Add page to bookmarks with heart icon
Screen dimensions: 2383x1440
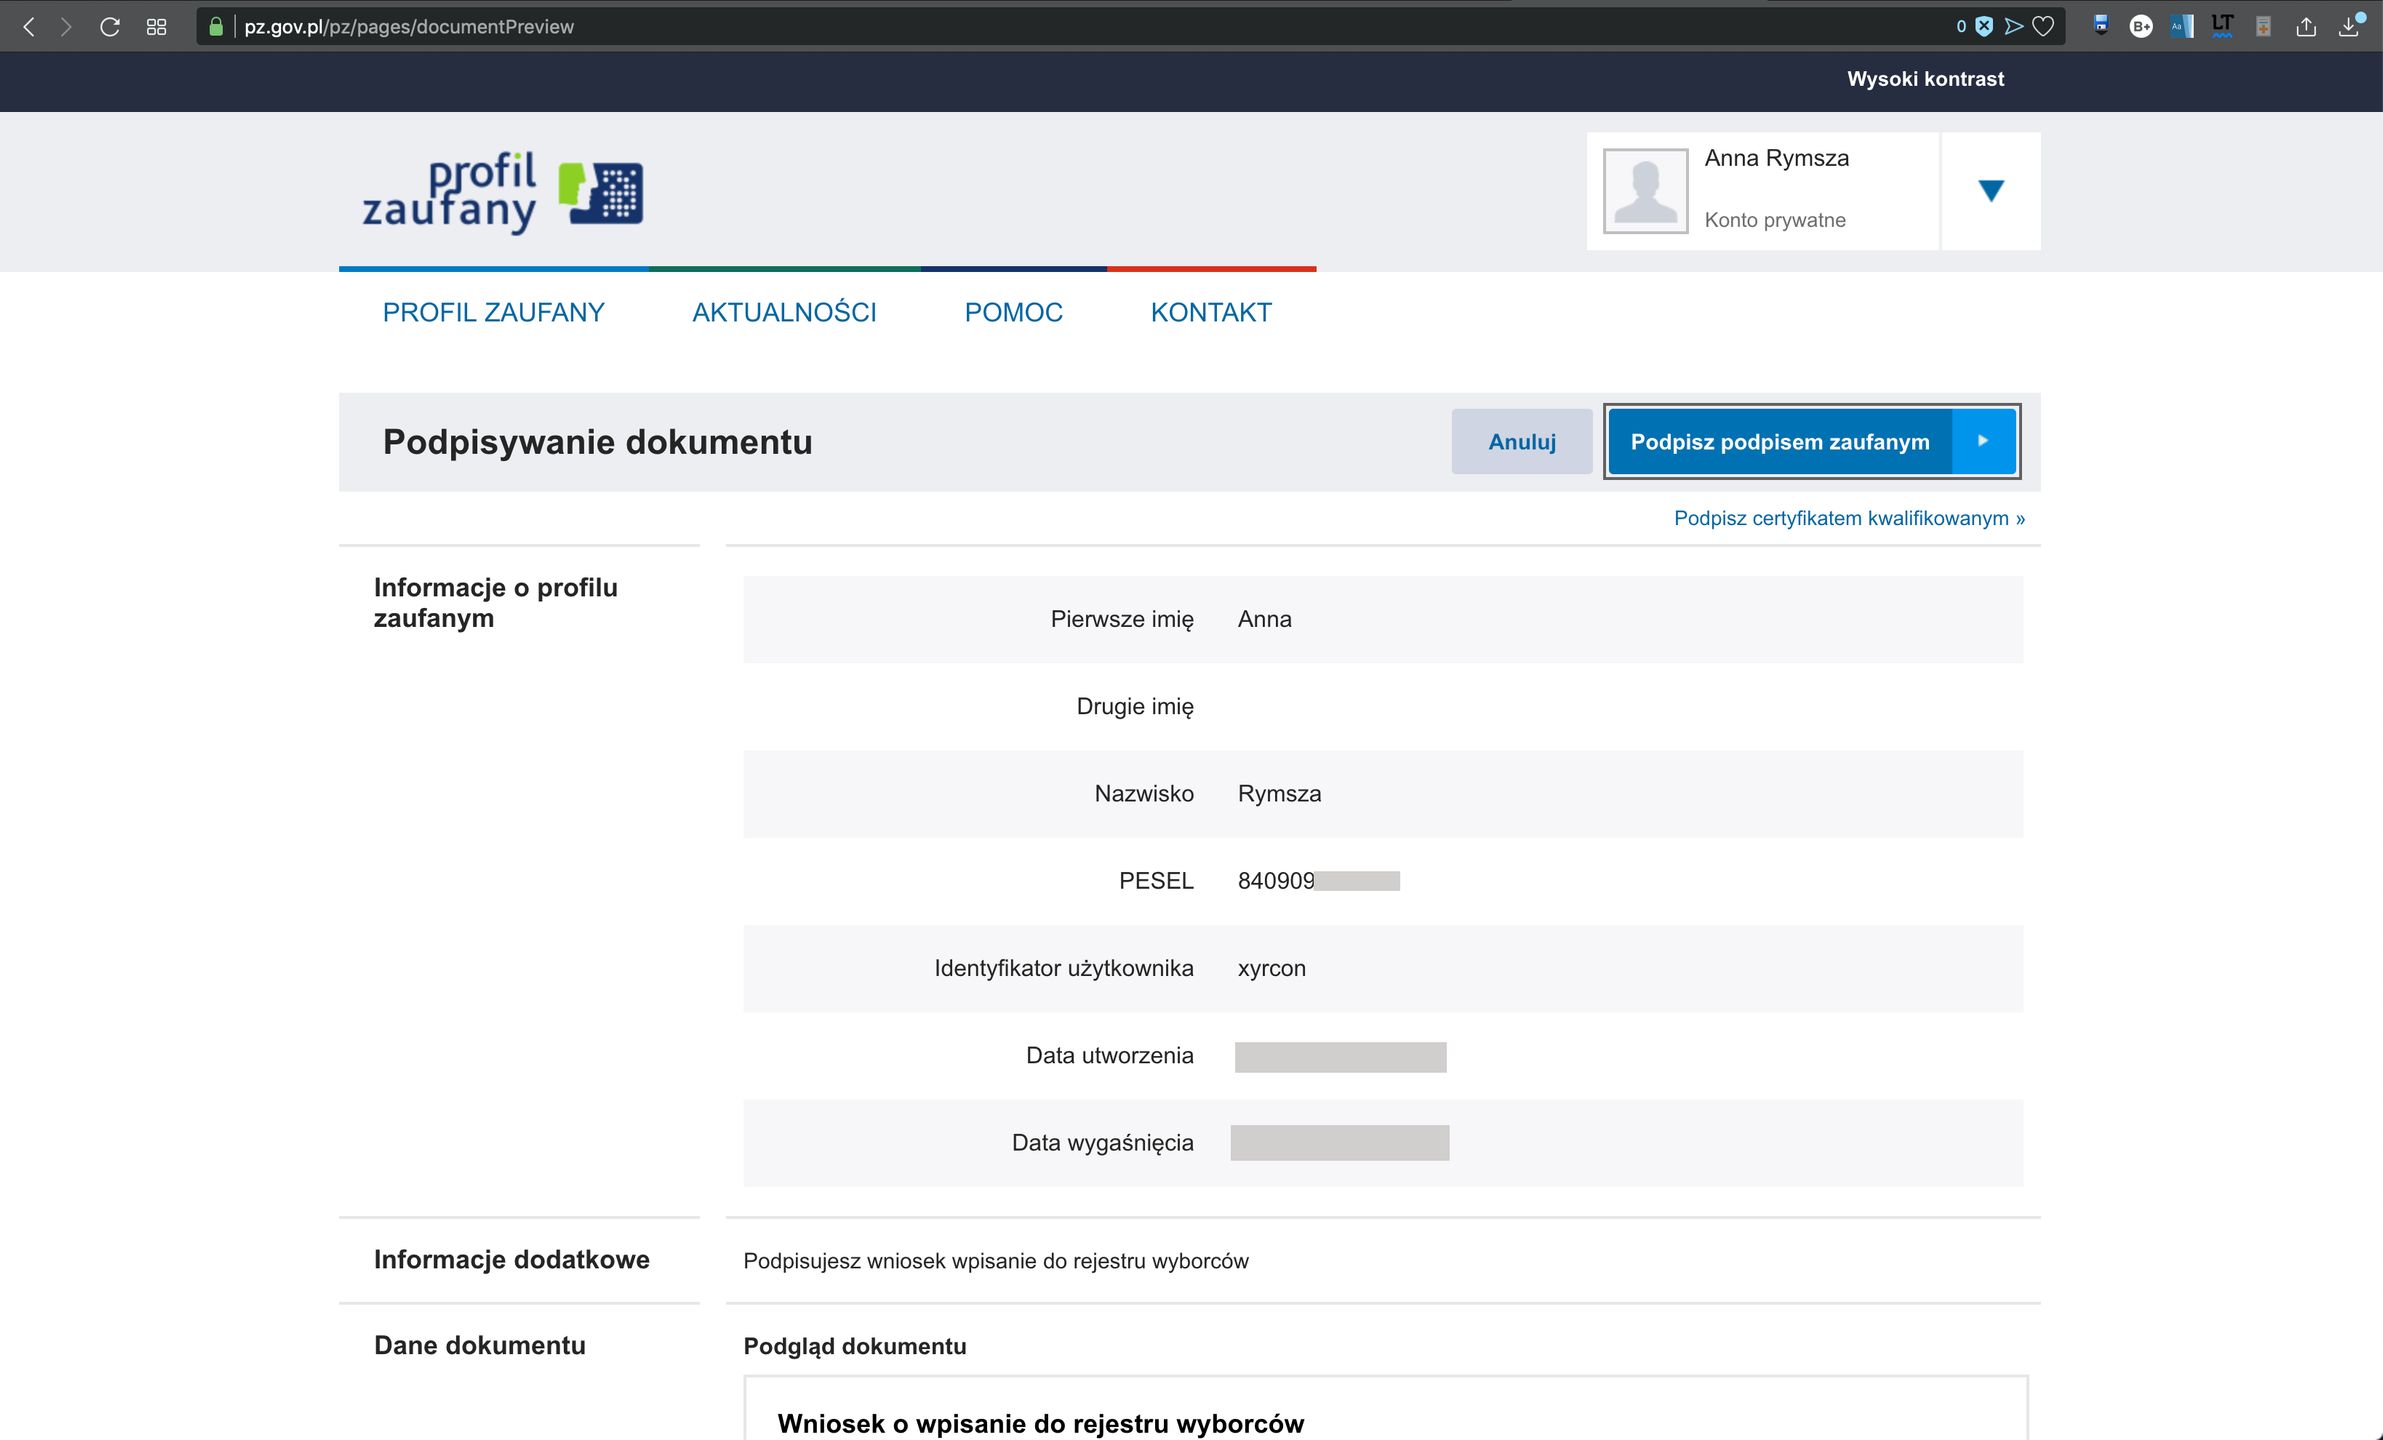pyautogui.click(x=2043, y=27)
